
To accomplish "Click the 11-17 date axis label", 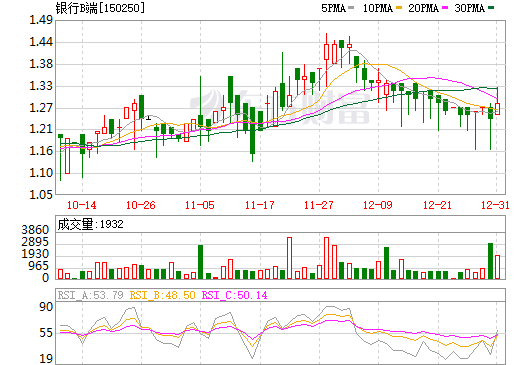I will point(260,205).
